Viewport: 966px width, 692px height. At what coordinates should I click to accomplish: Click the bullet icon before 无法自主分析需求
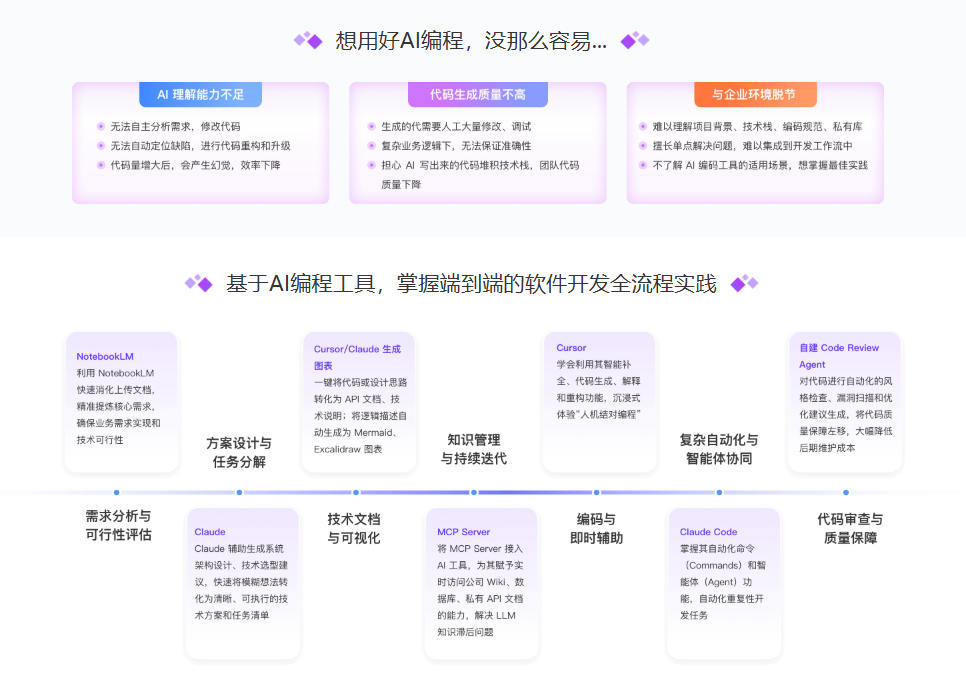(x=101, y=127)
